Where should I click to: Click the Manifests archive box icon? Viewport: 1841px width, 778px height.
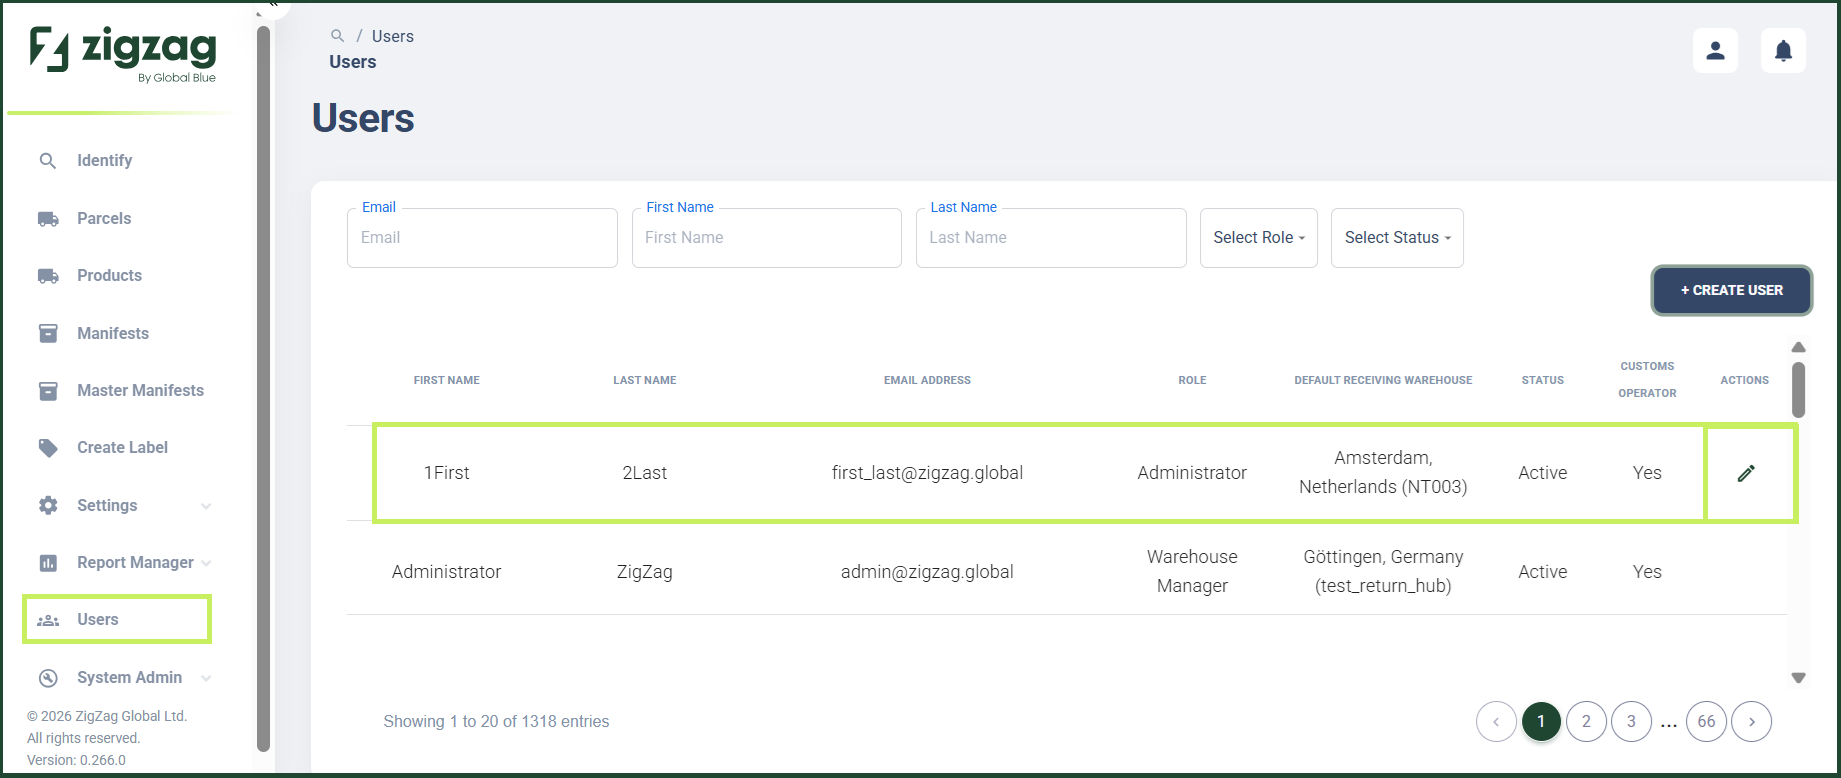click(x=48, y=333)
